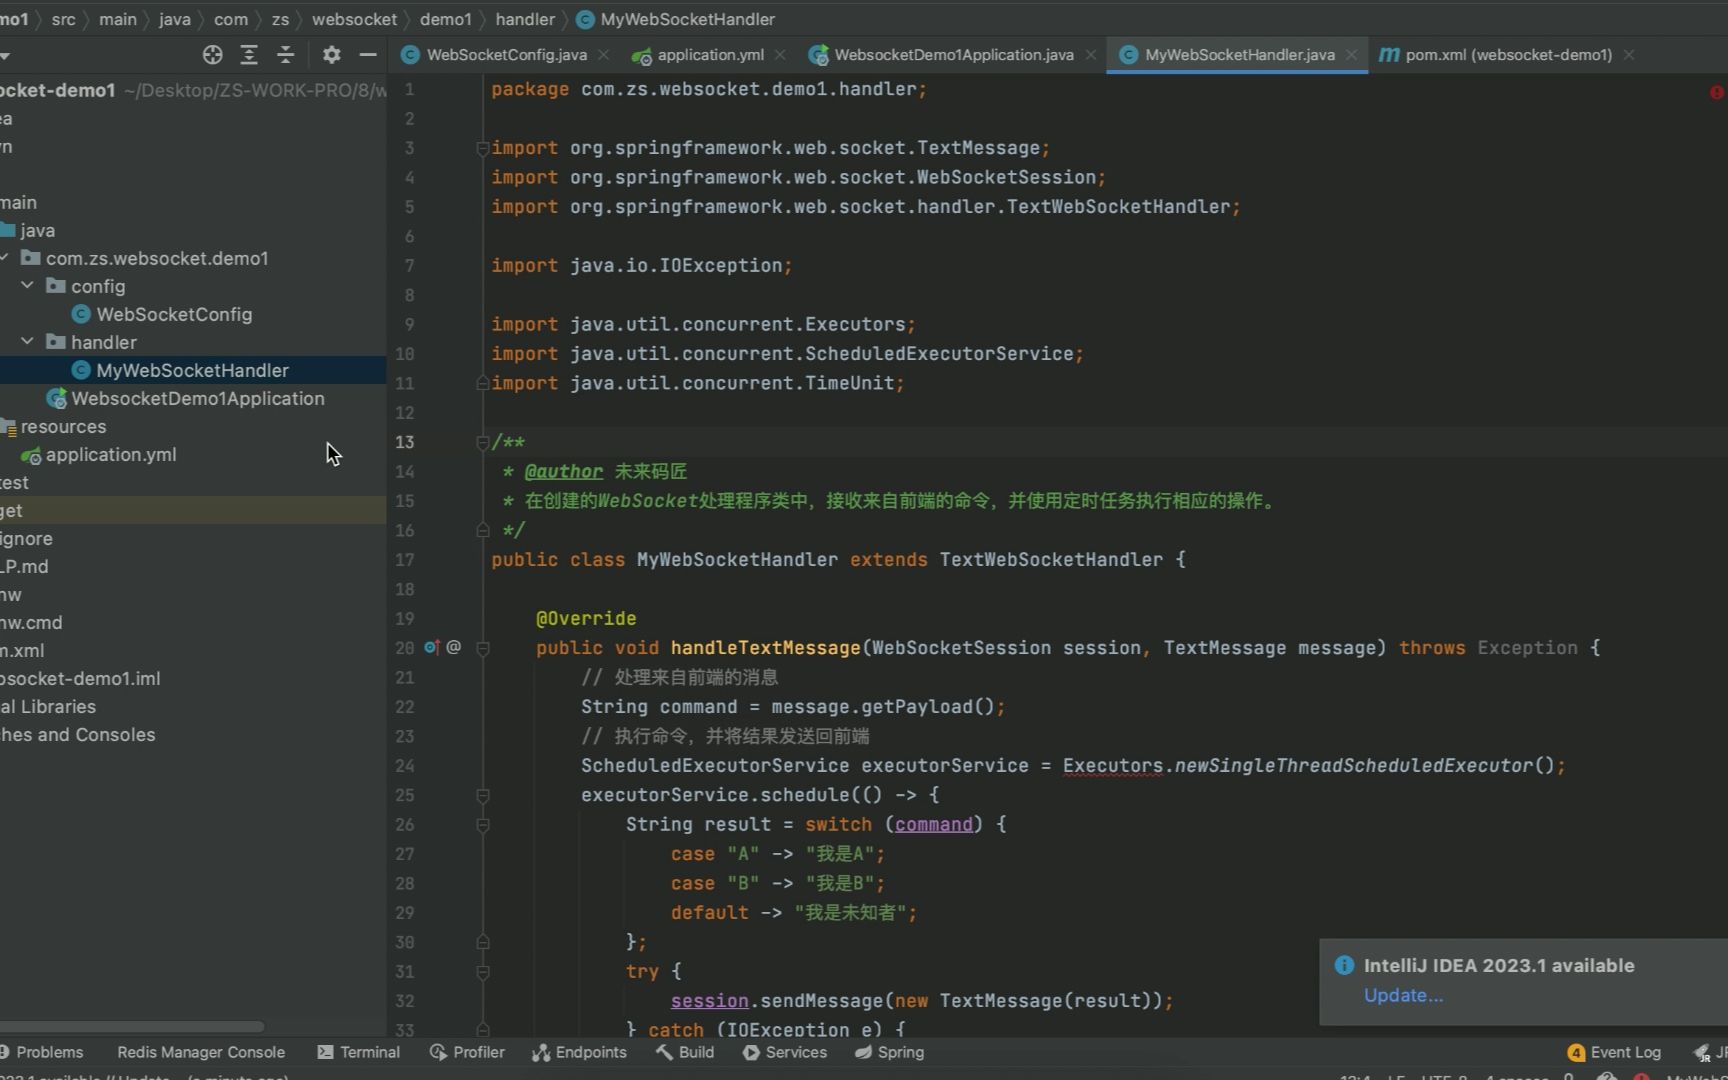The height and width of the screenshot is (1080, 1728).
Task: Collapse the config folder in project tree
Action: (x=28, y=286)
